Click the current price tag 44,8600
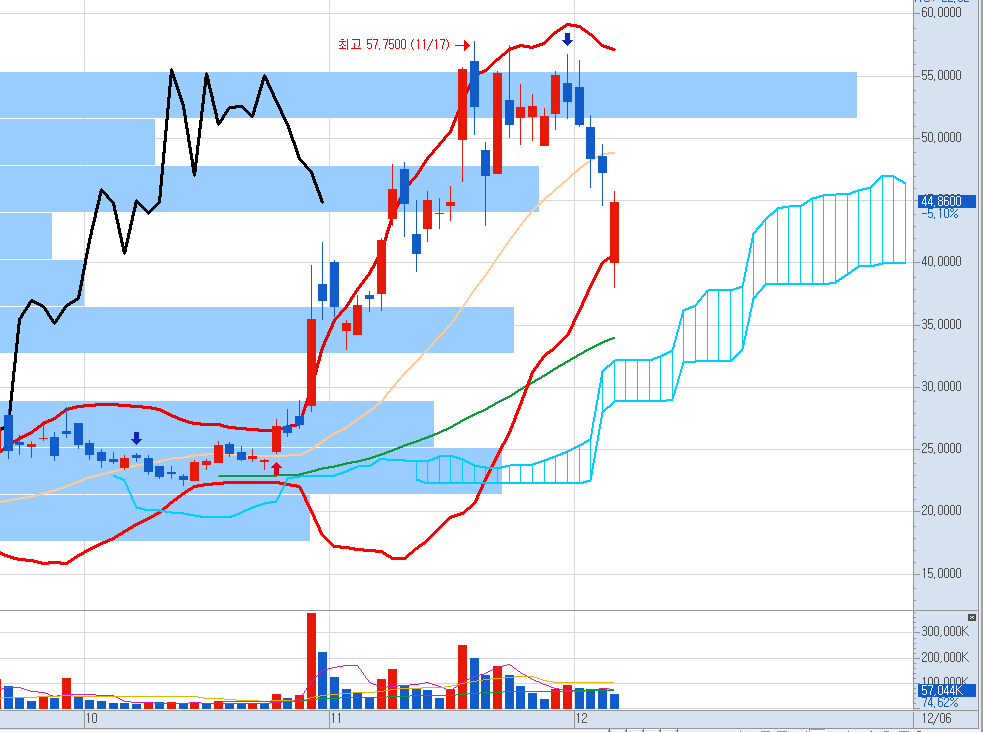The height and width of the screenshot is (732, 983). pos(947,201)
